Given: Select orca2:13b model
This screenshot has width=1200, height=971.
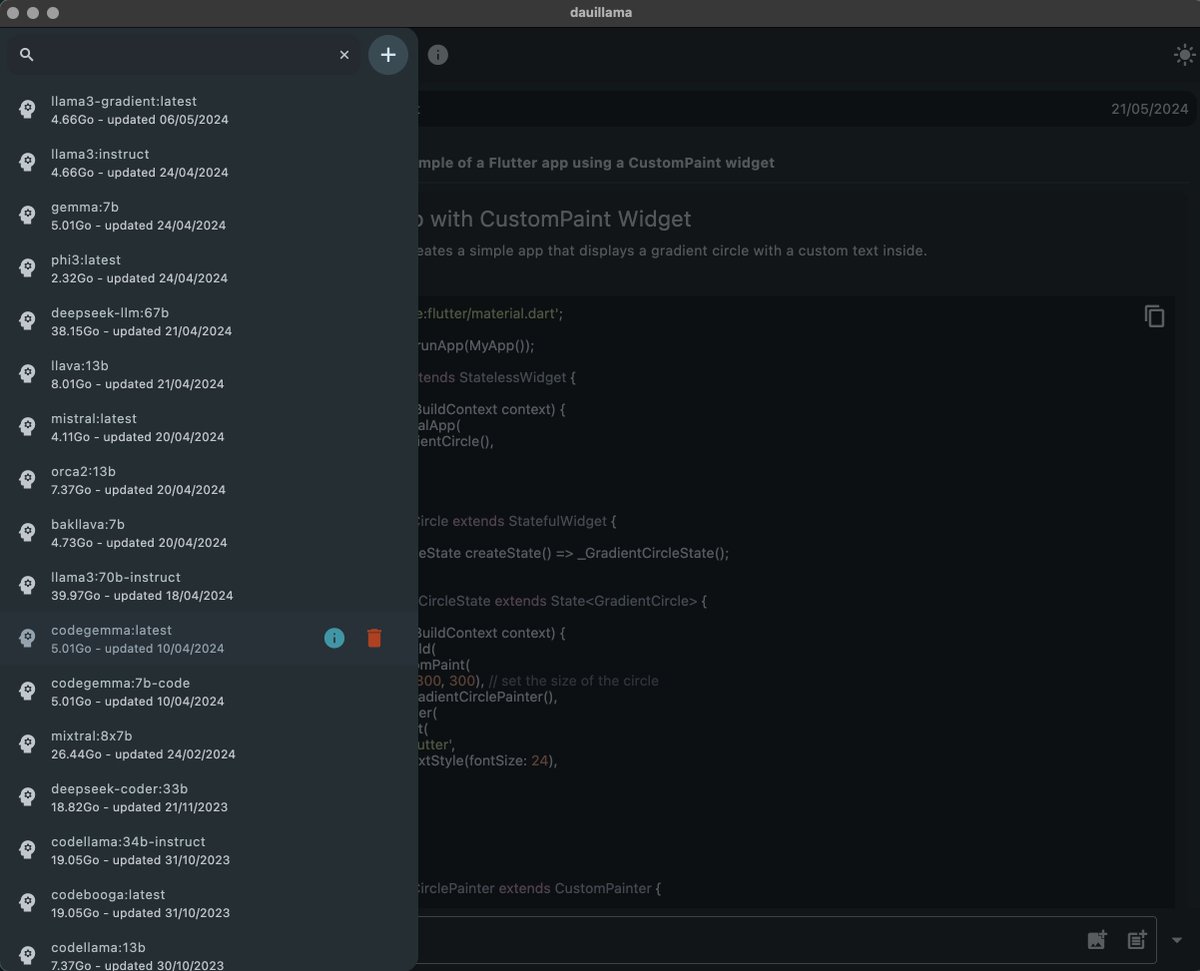Looking at the screenshot, I should point(209,480).
